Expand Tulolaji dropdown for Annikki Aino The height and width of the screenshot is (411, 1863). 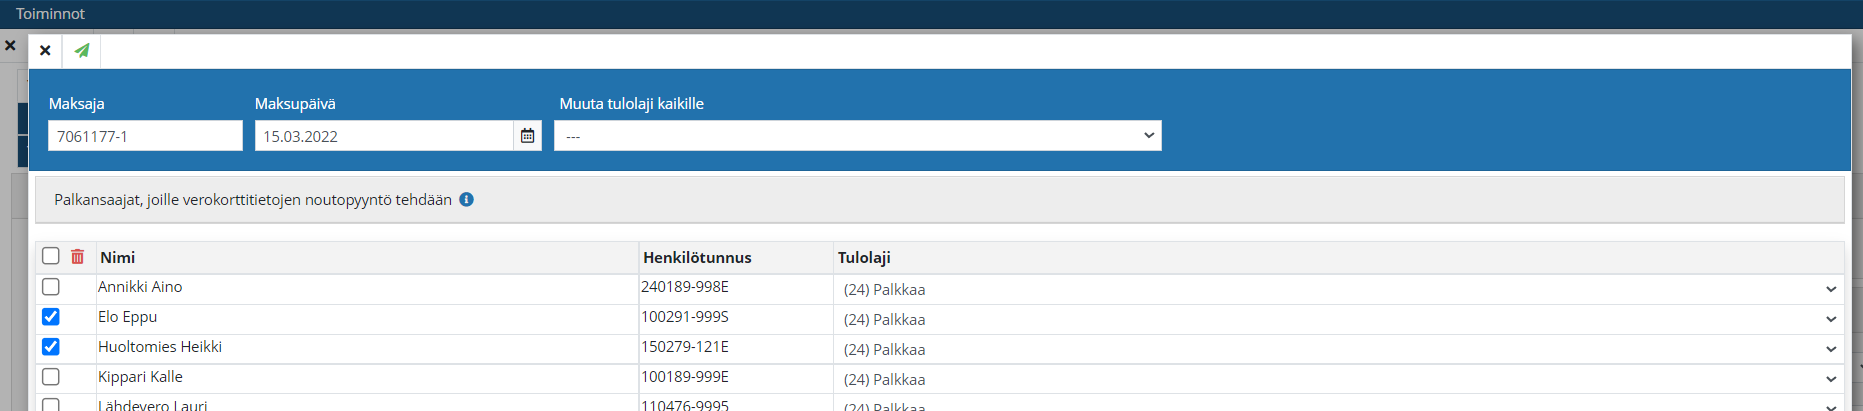coord(1338,290)
